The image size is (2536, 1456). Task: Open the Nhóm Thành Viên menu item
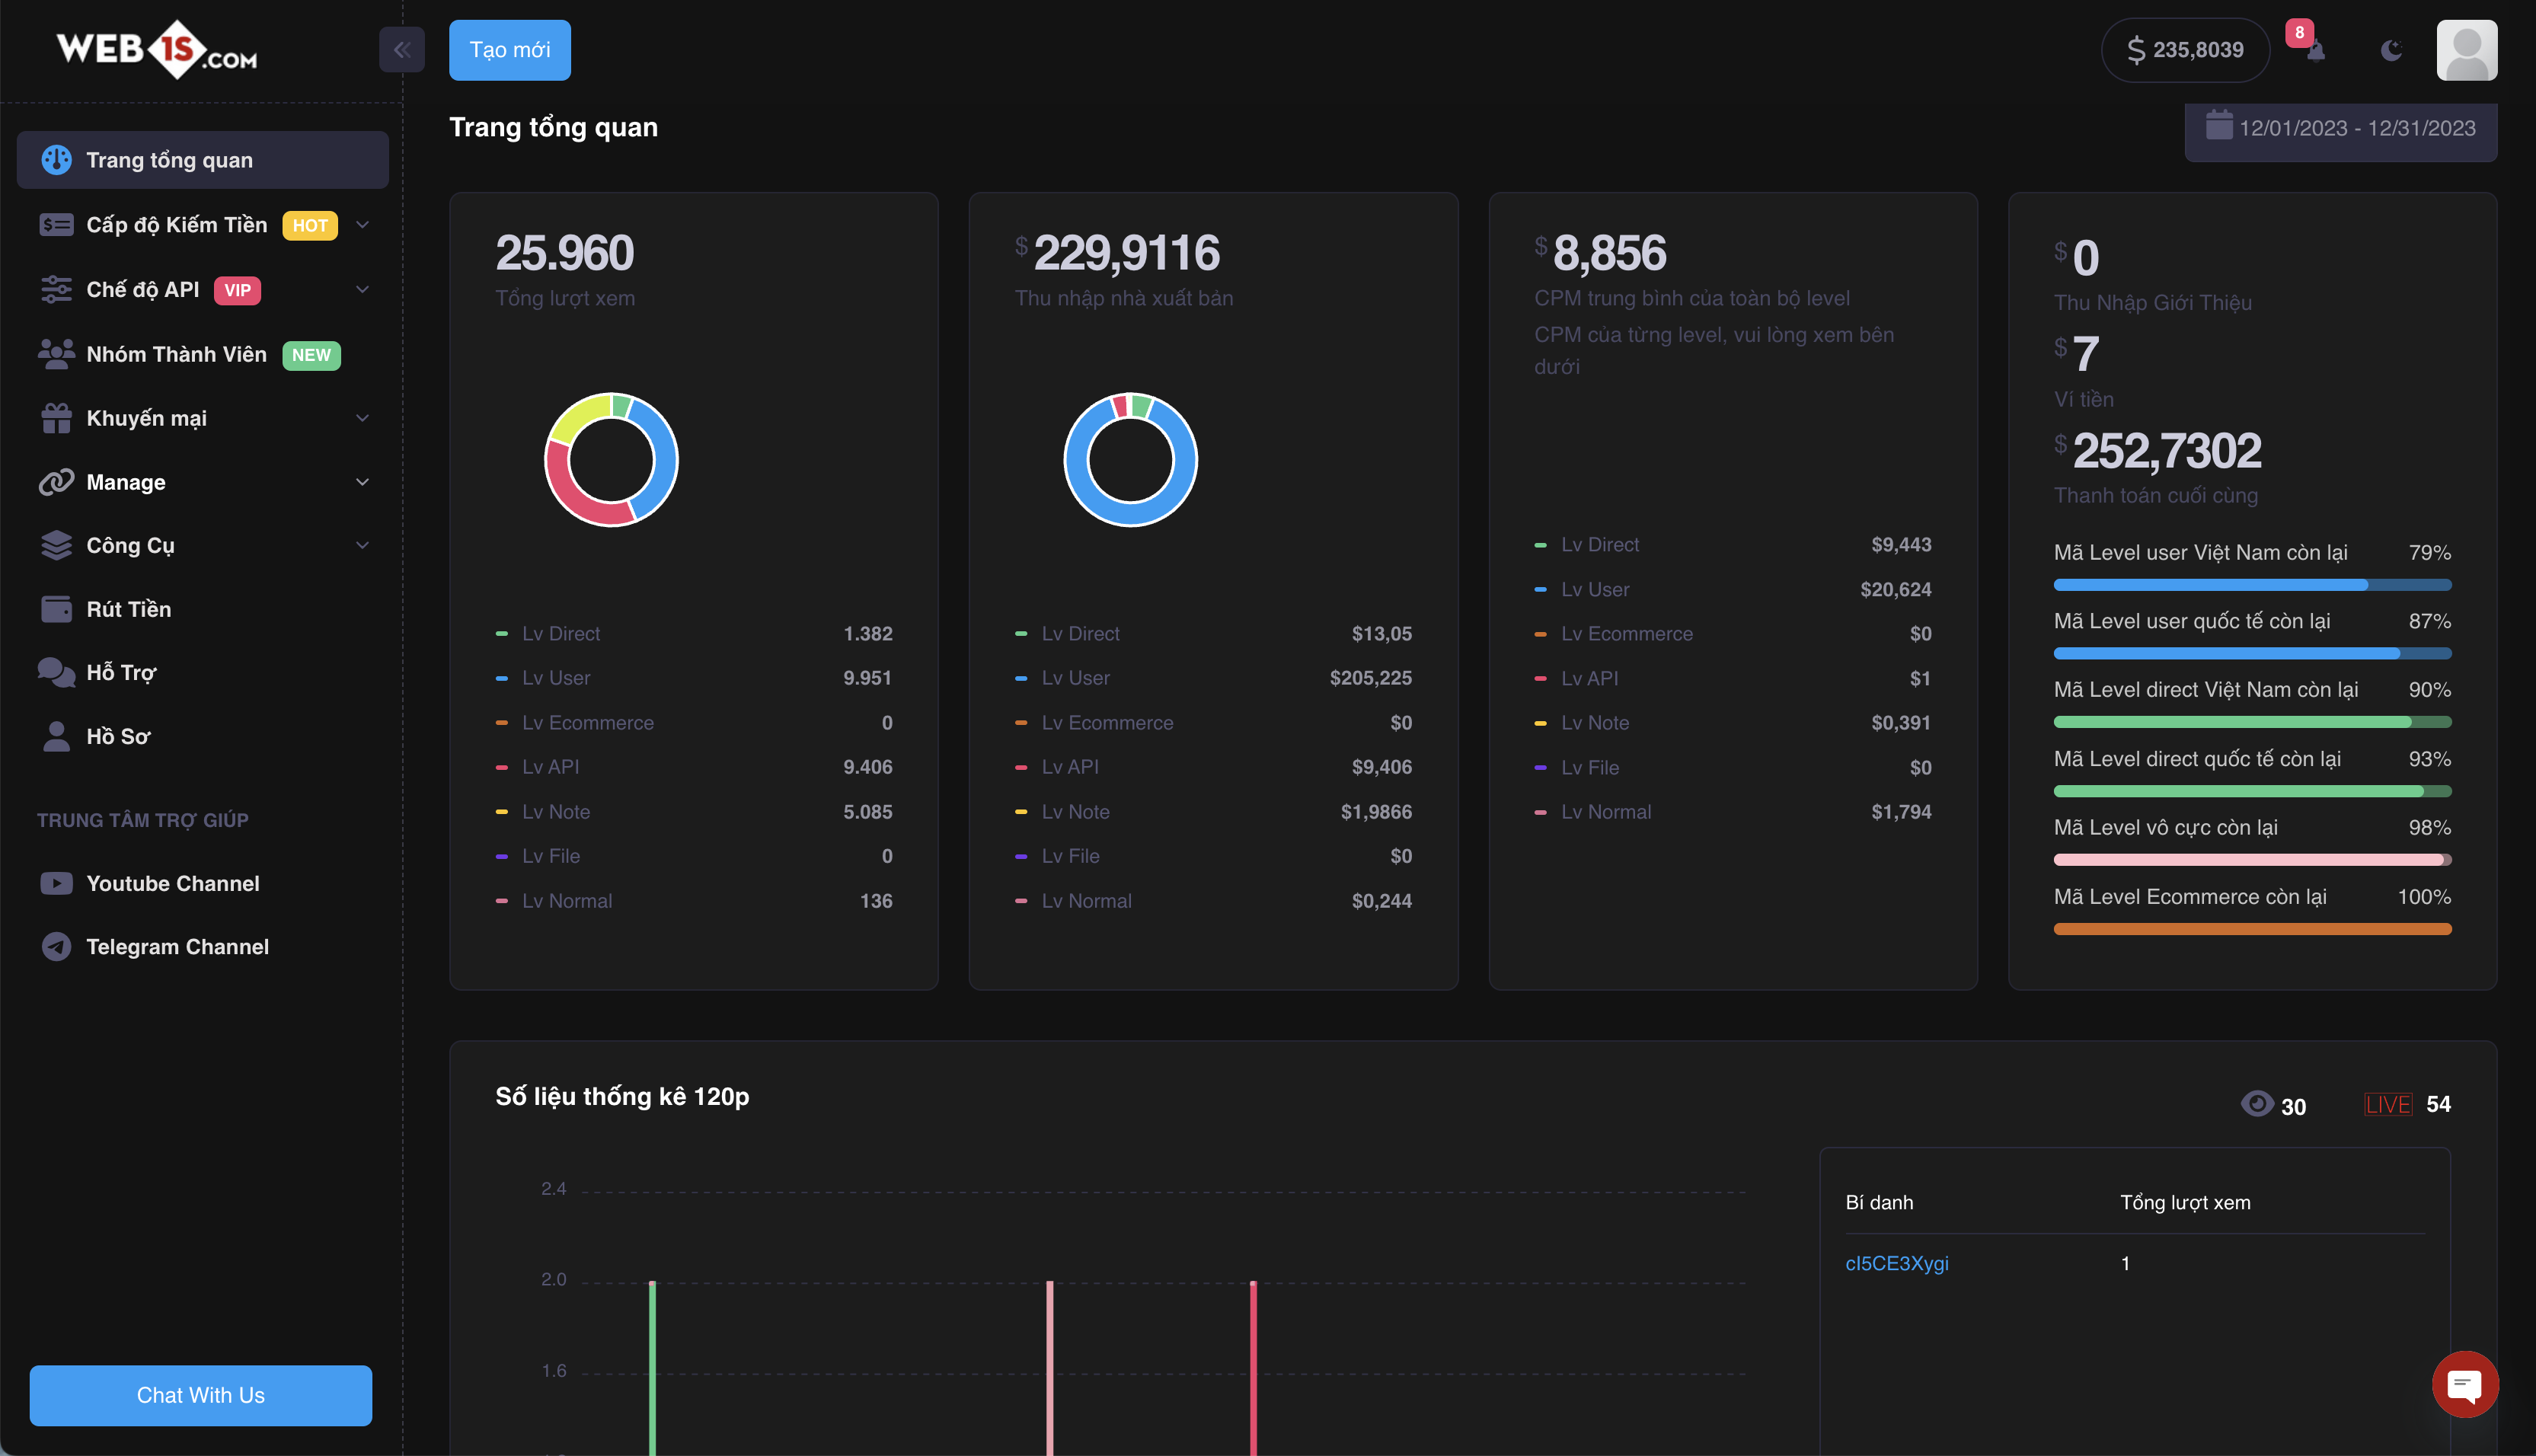point(203,354)
